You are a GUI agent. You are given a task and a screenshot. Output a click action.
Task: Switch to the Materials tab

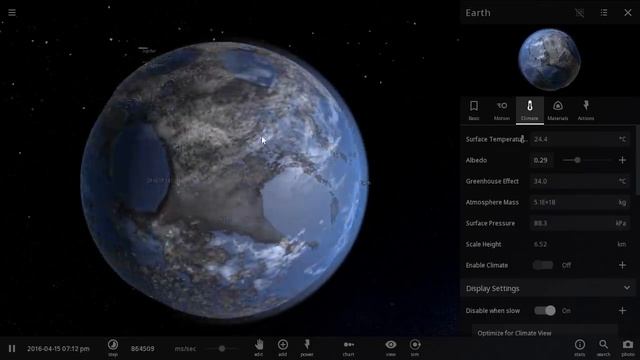[x=558, y=110]
